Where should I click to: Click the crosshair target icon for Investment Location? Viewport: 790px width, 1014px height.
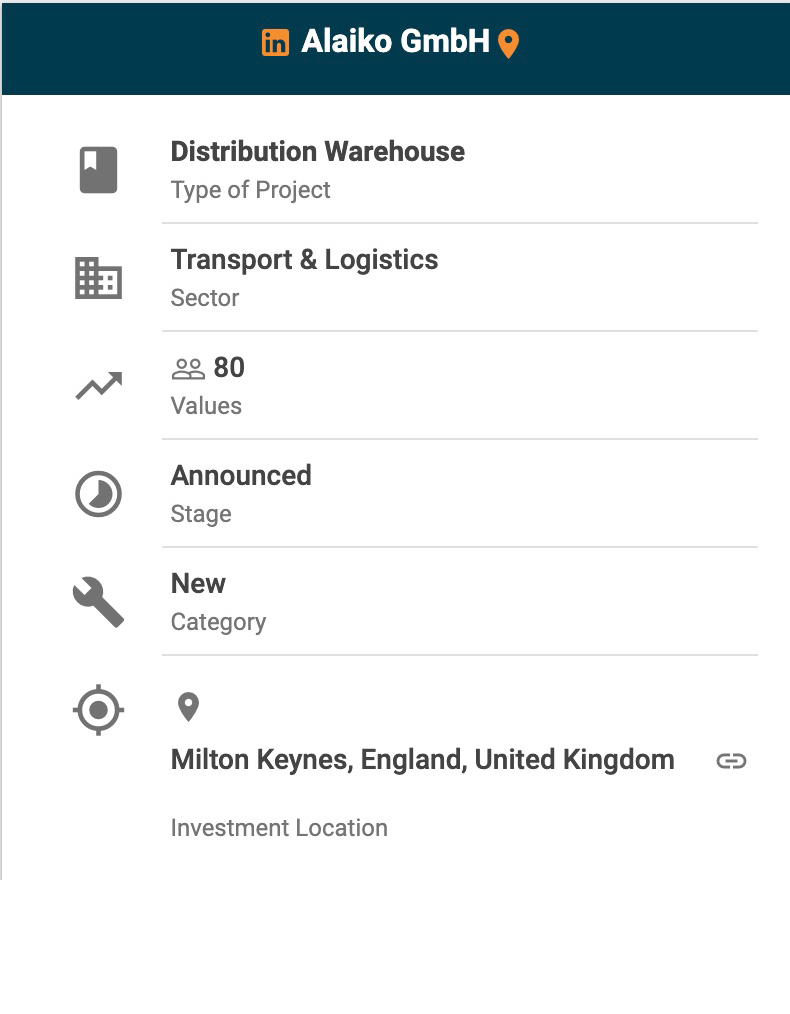99,711
